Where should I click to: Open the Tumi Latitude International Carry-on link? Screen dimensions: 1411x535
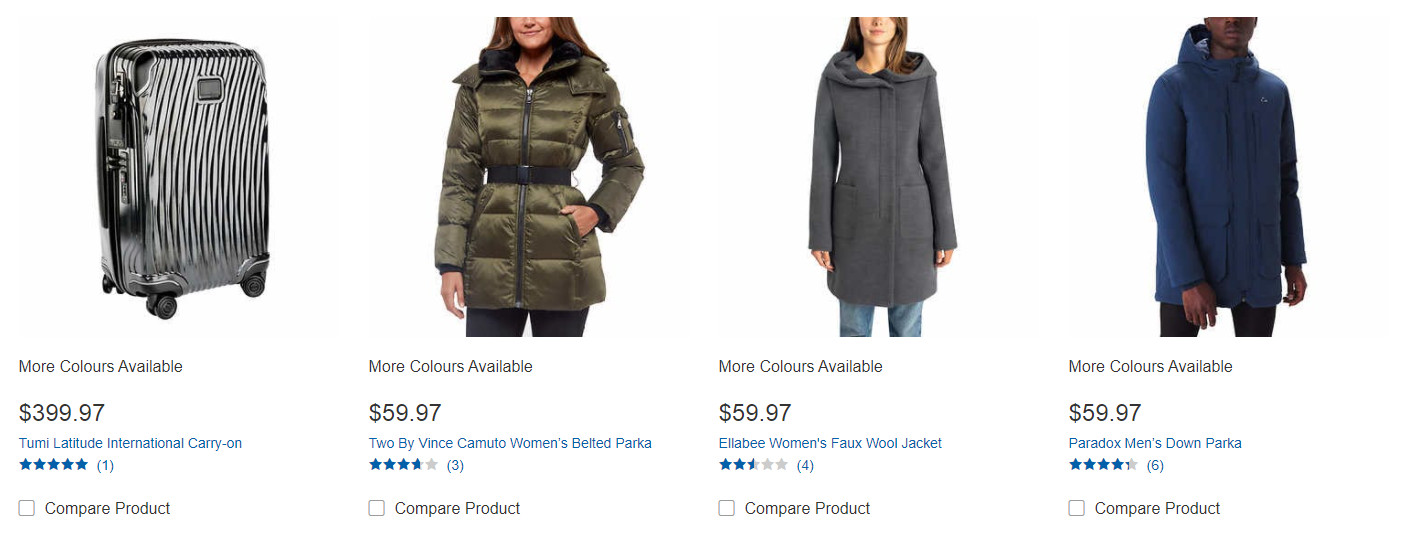point(130,443)
